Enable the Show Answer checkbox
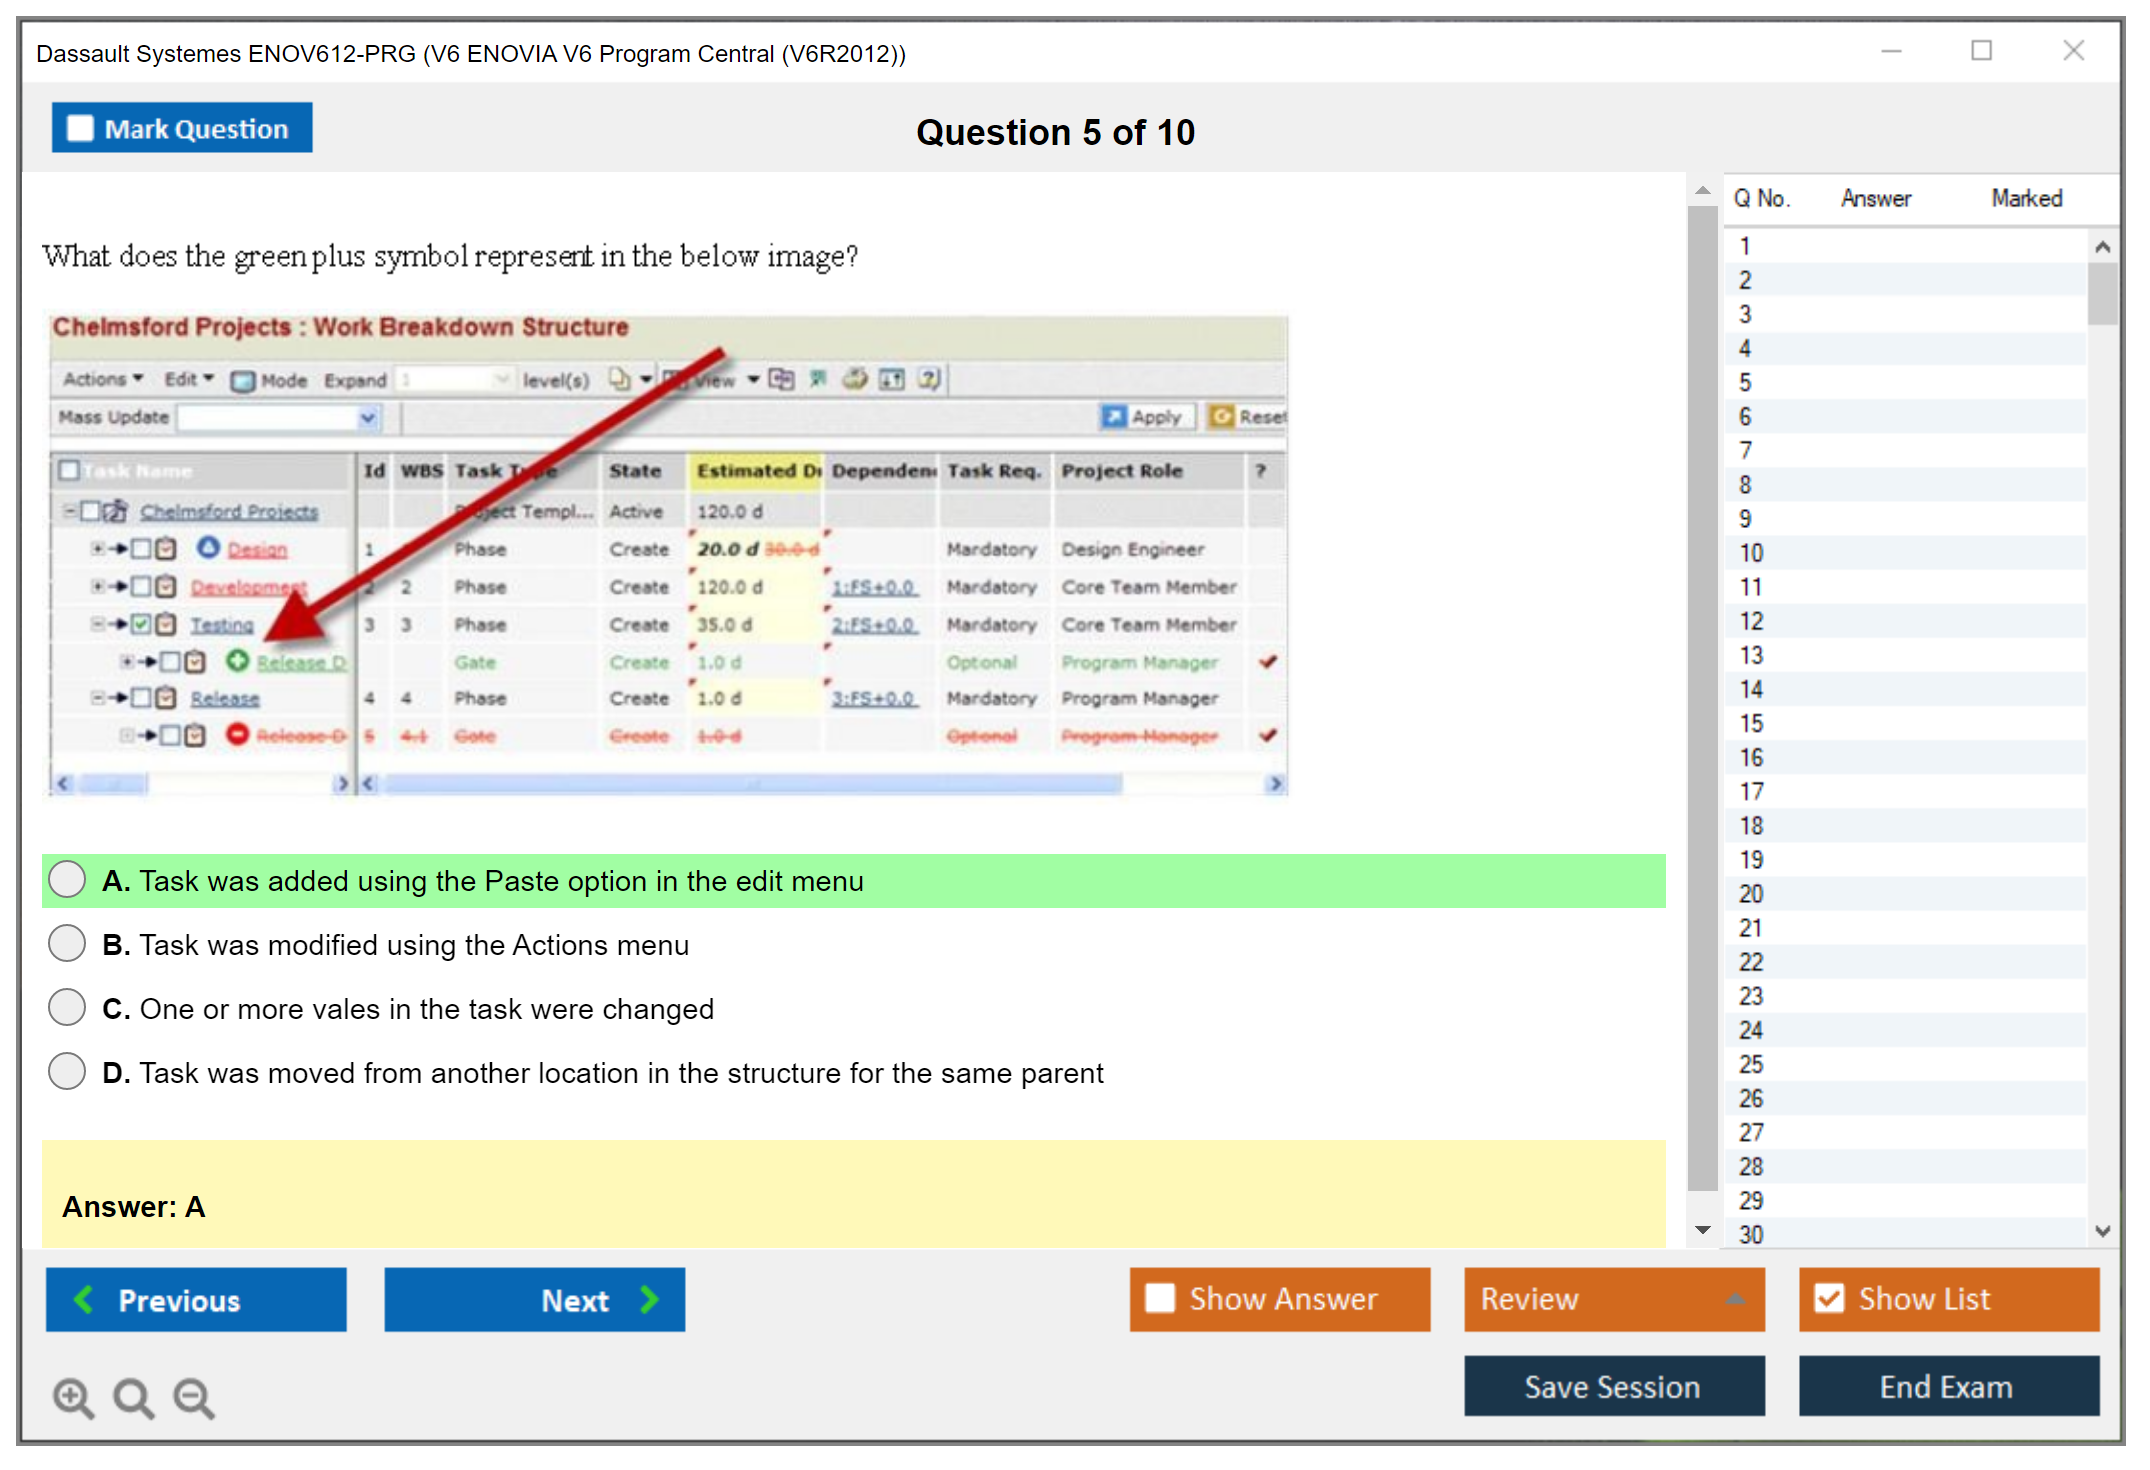This screenshot has height=1470, width=2150. pyautogui.click(x=1160, y=1298)
